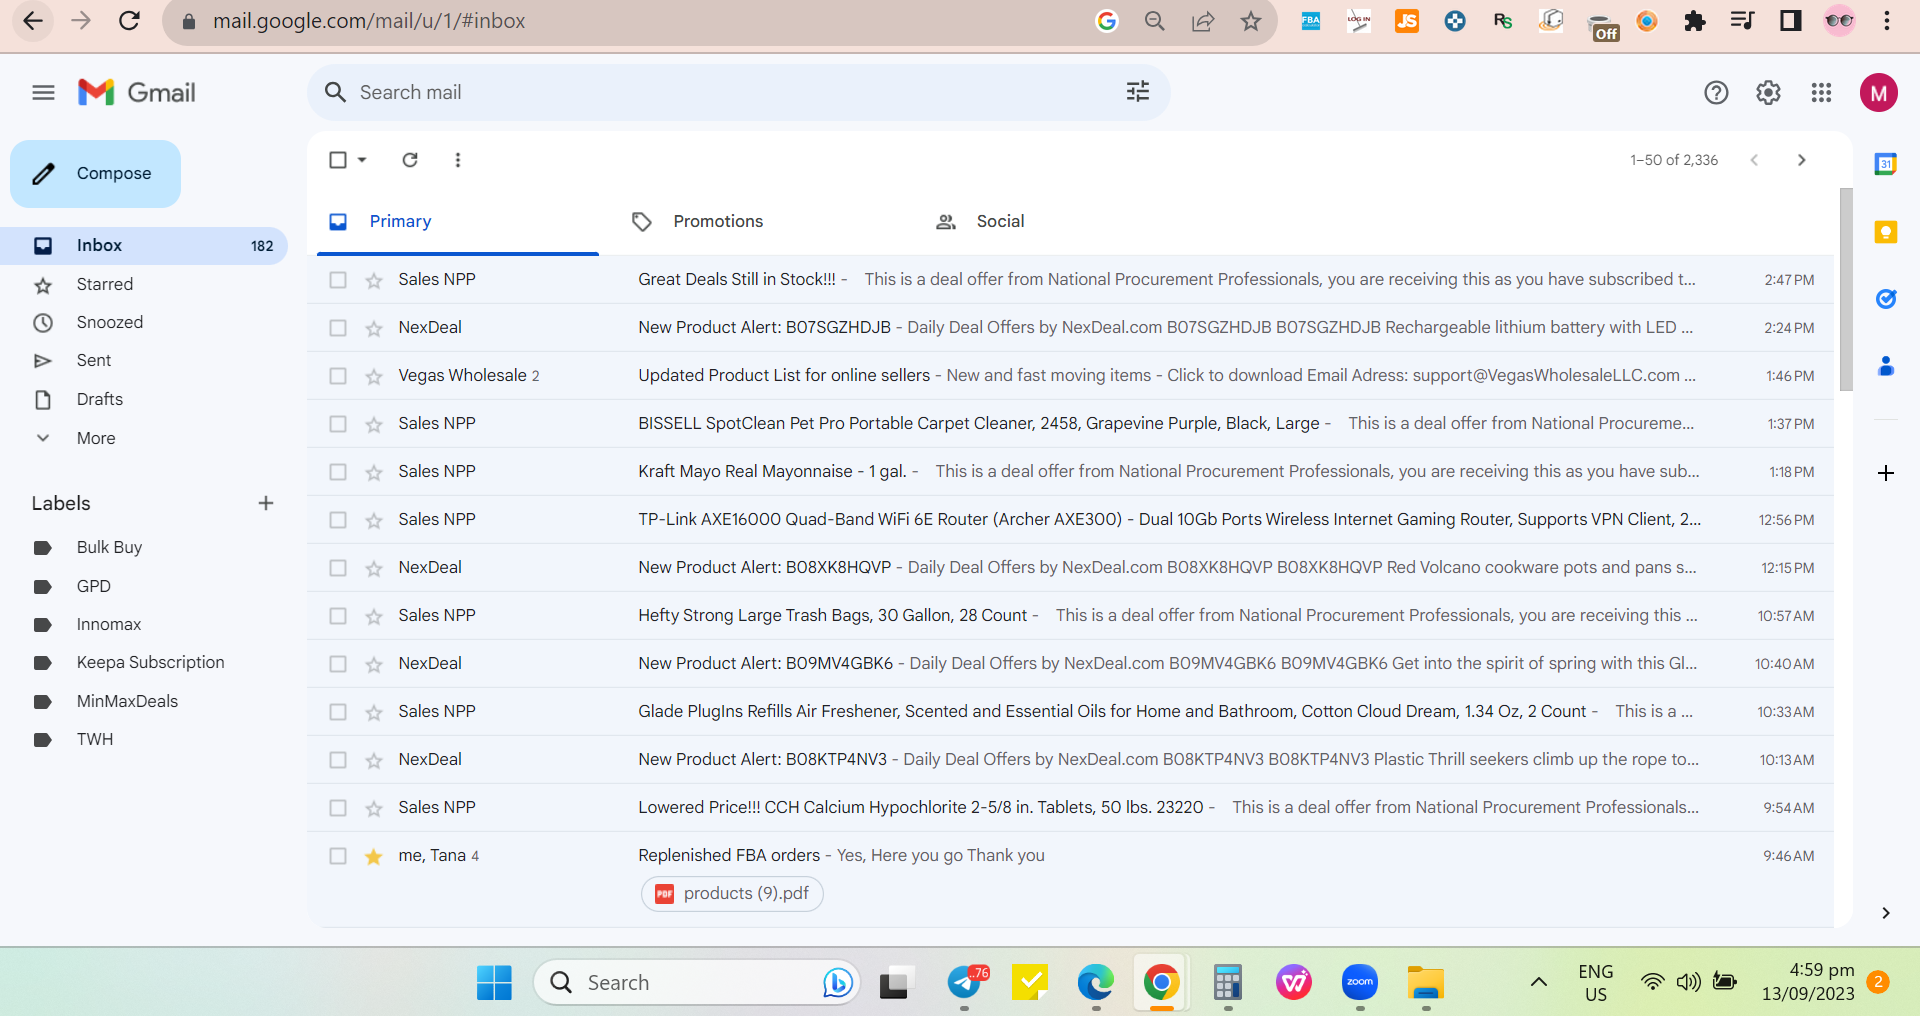Open Microsoft Edge from the taskbar

(x=1096, y=983)
